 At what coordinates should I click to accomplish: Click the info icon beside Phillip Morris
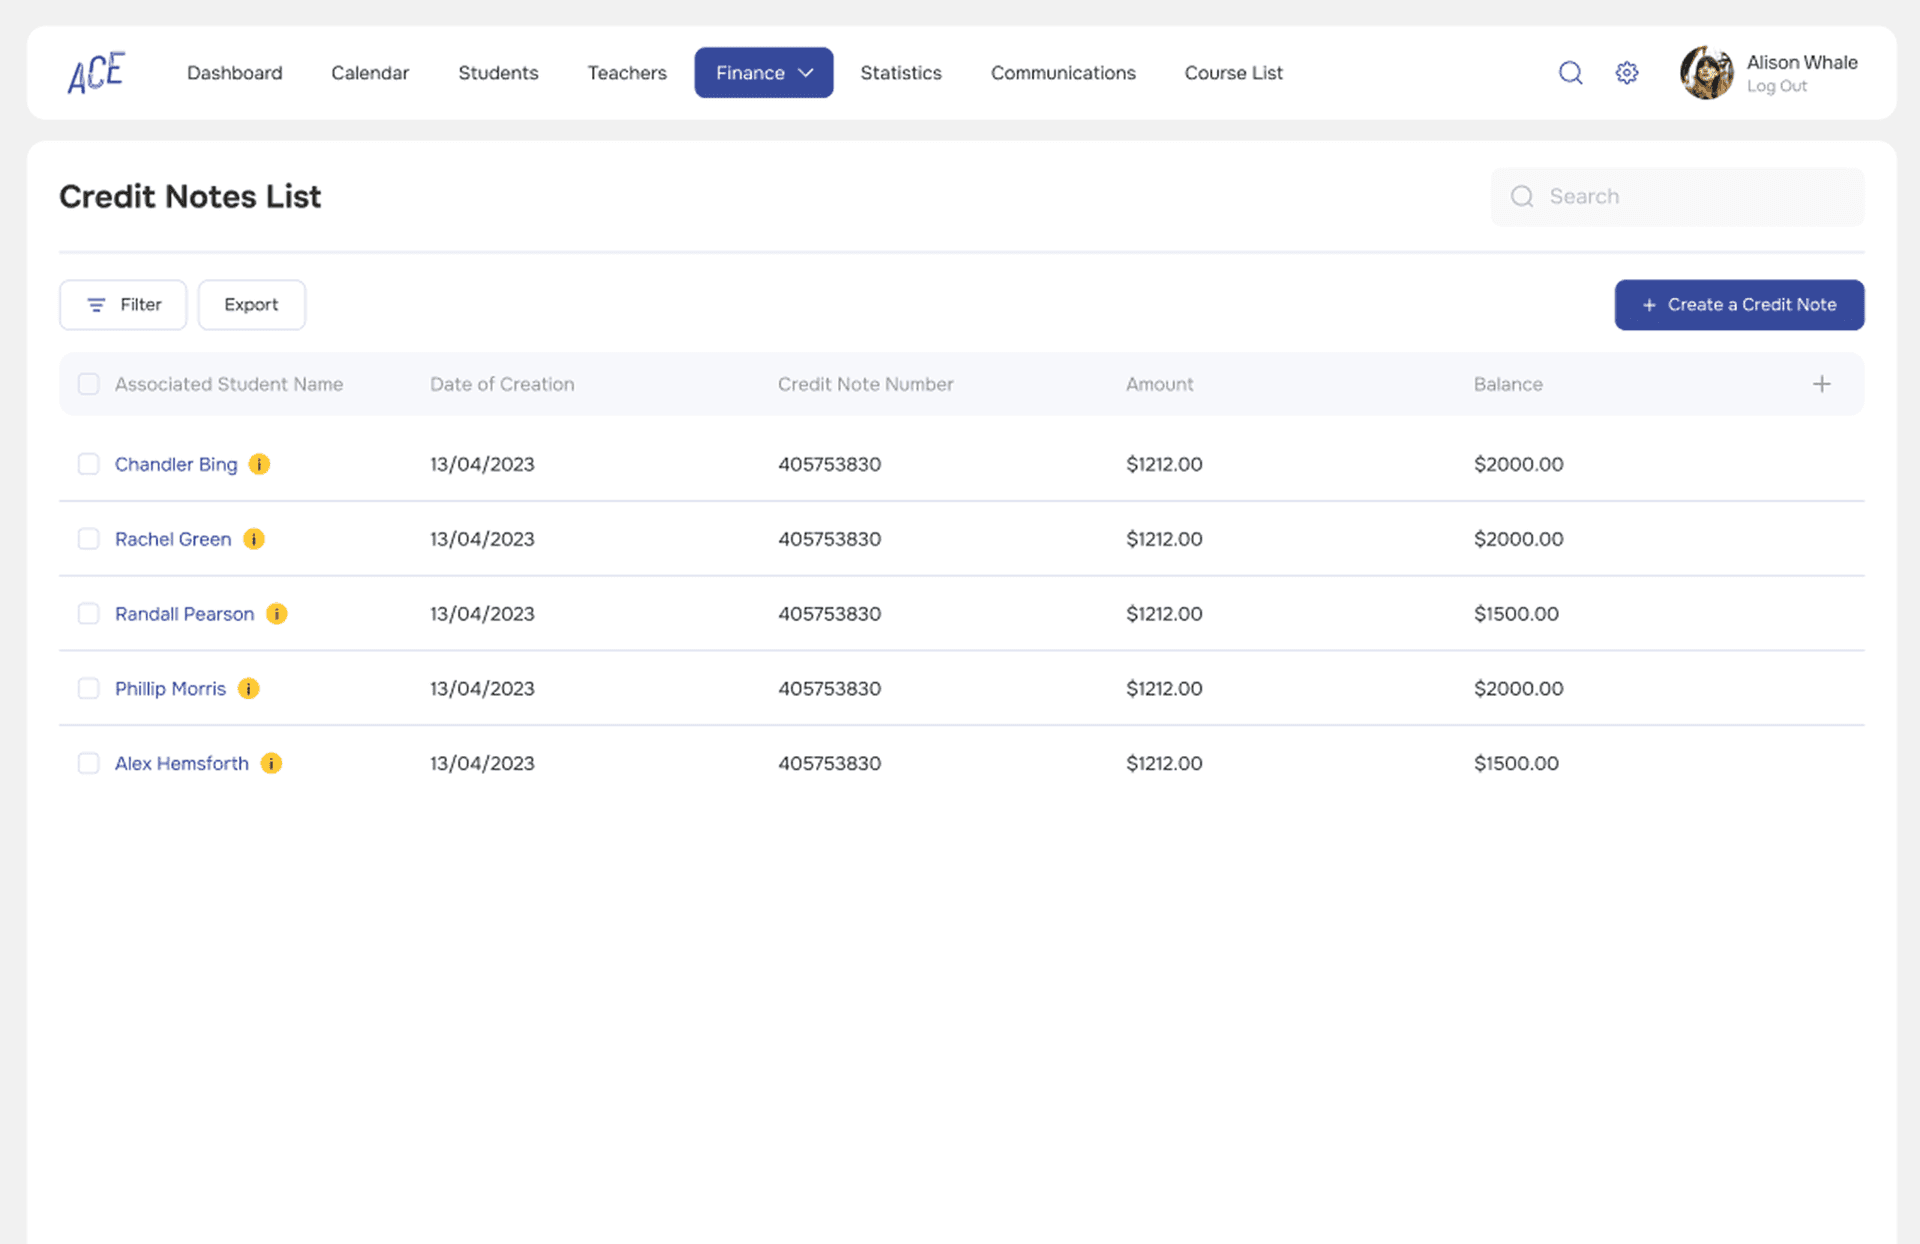pyautogui.click(x=248, y=689)
